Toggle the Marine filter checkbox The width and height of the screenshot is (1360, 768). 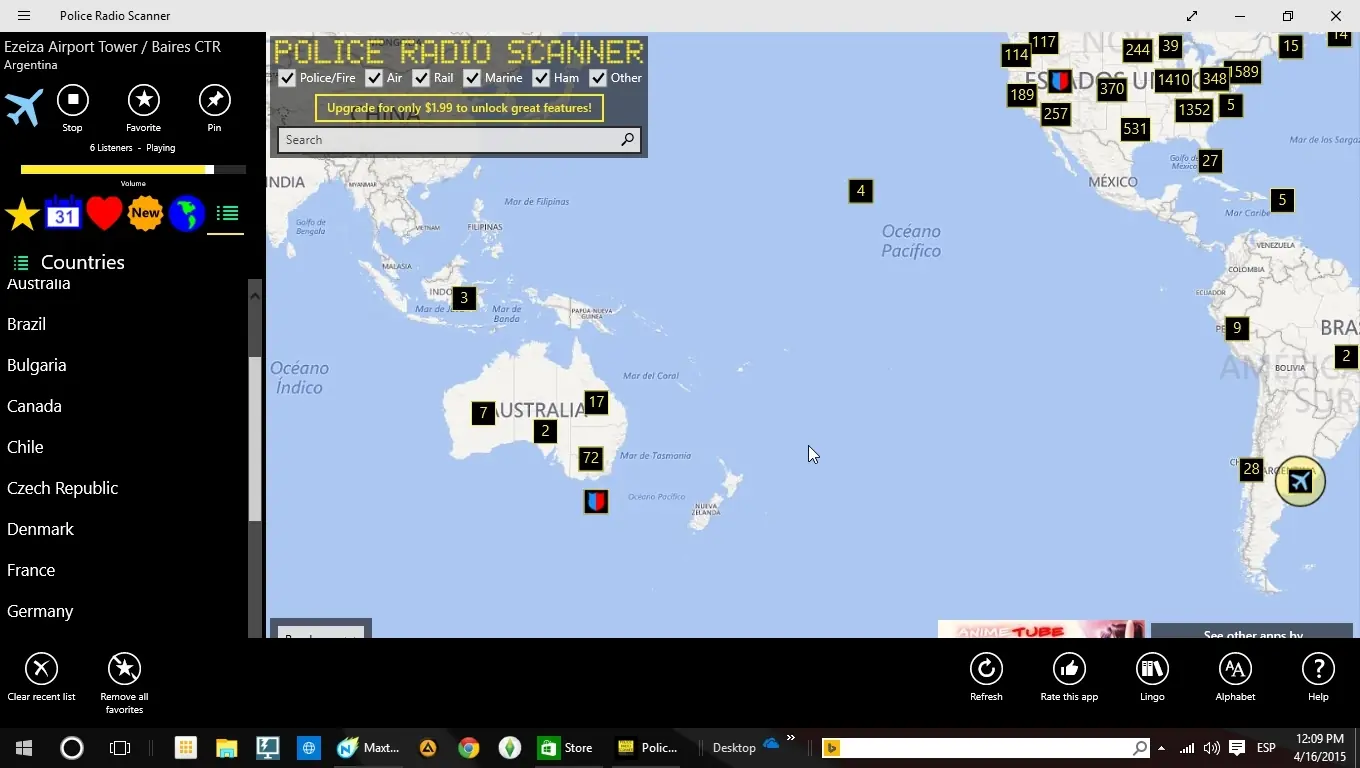click(472, 78)
